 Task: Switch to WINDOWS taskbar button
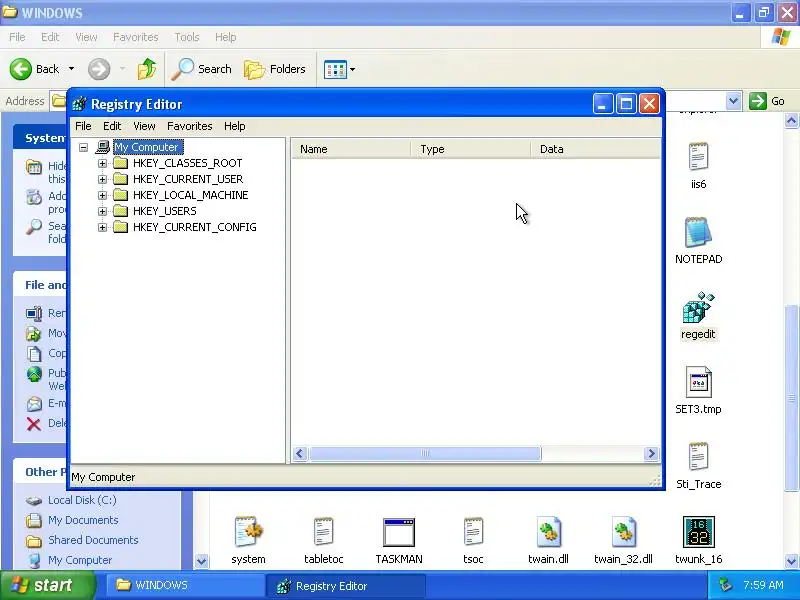[x=185, y=586]
